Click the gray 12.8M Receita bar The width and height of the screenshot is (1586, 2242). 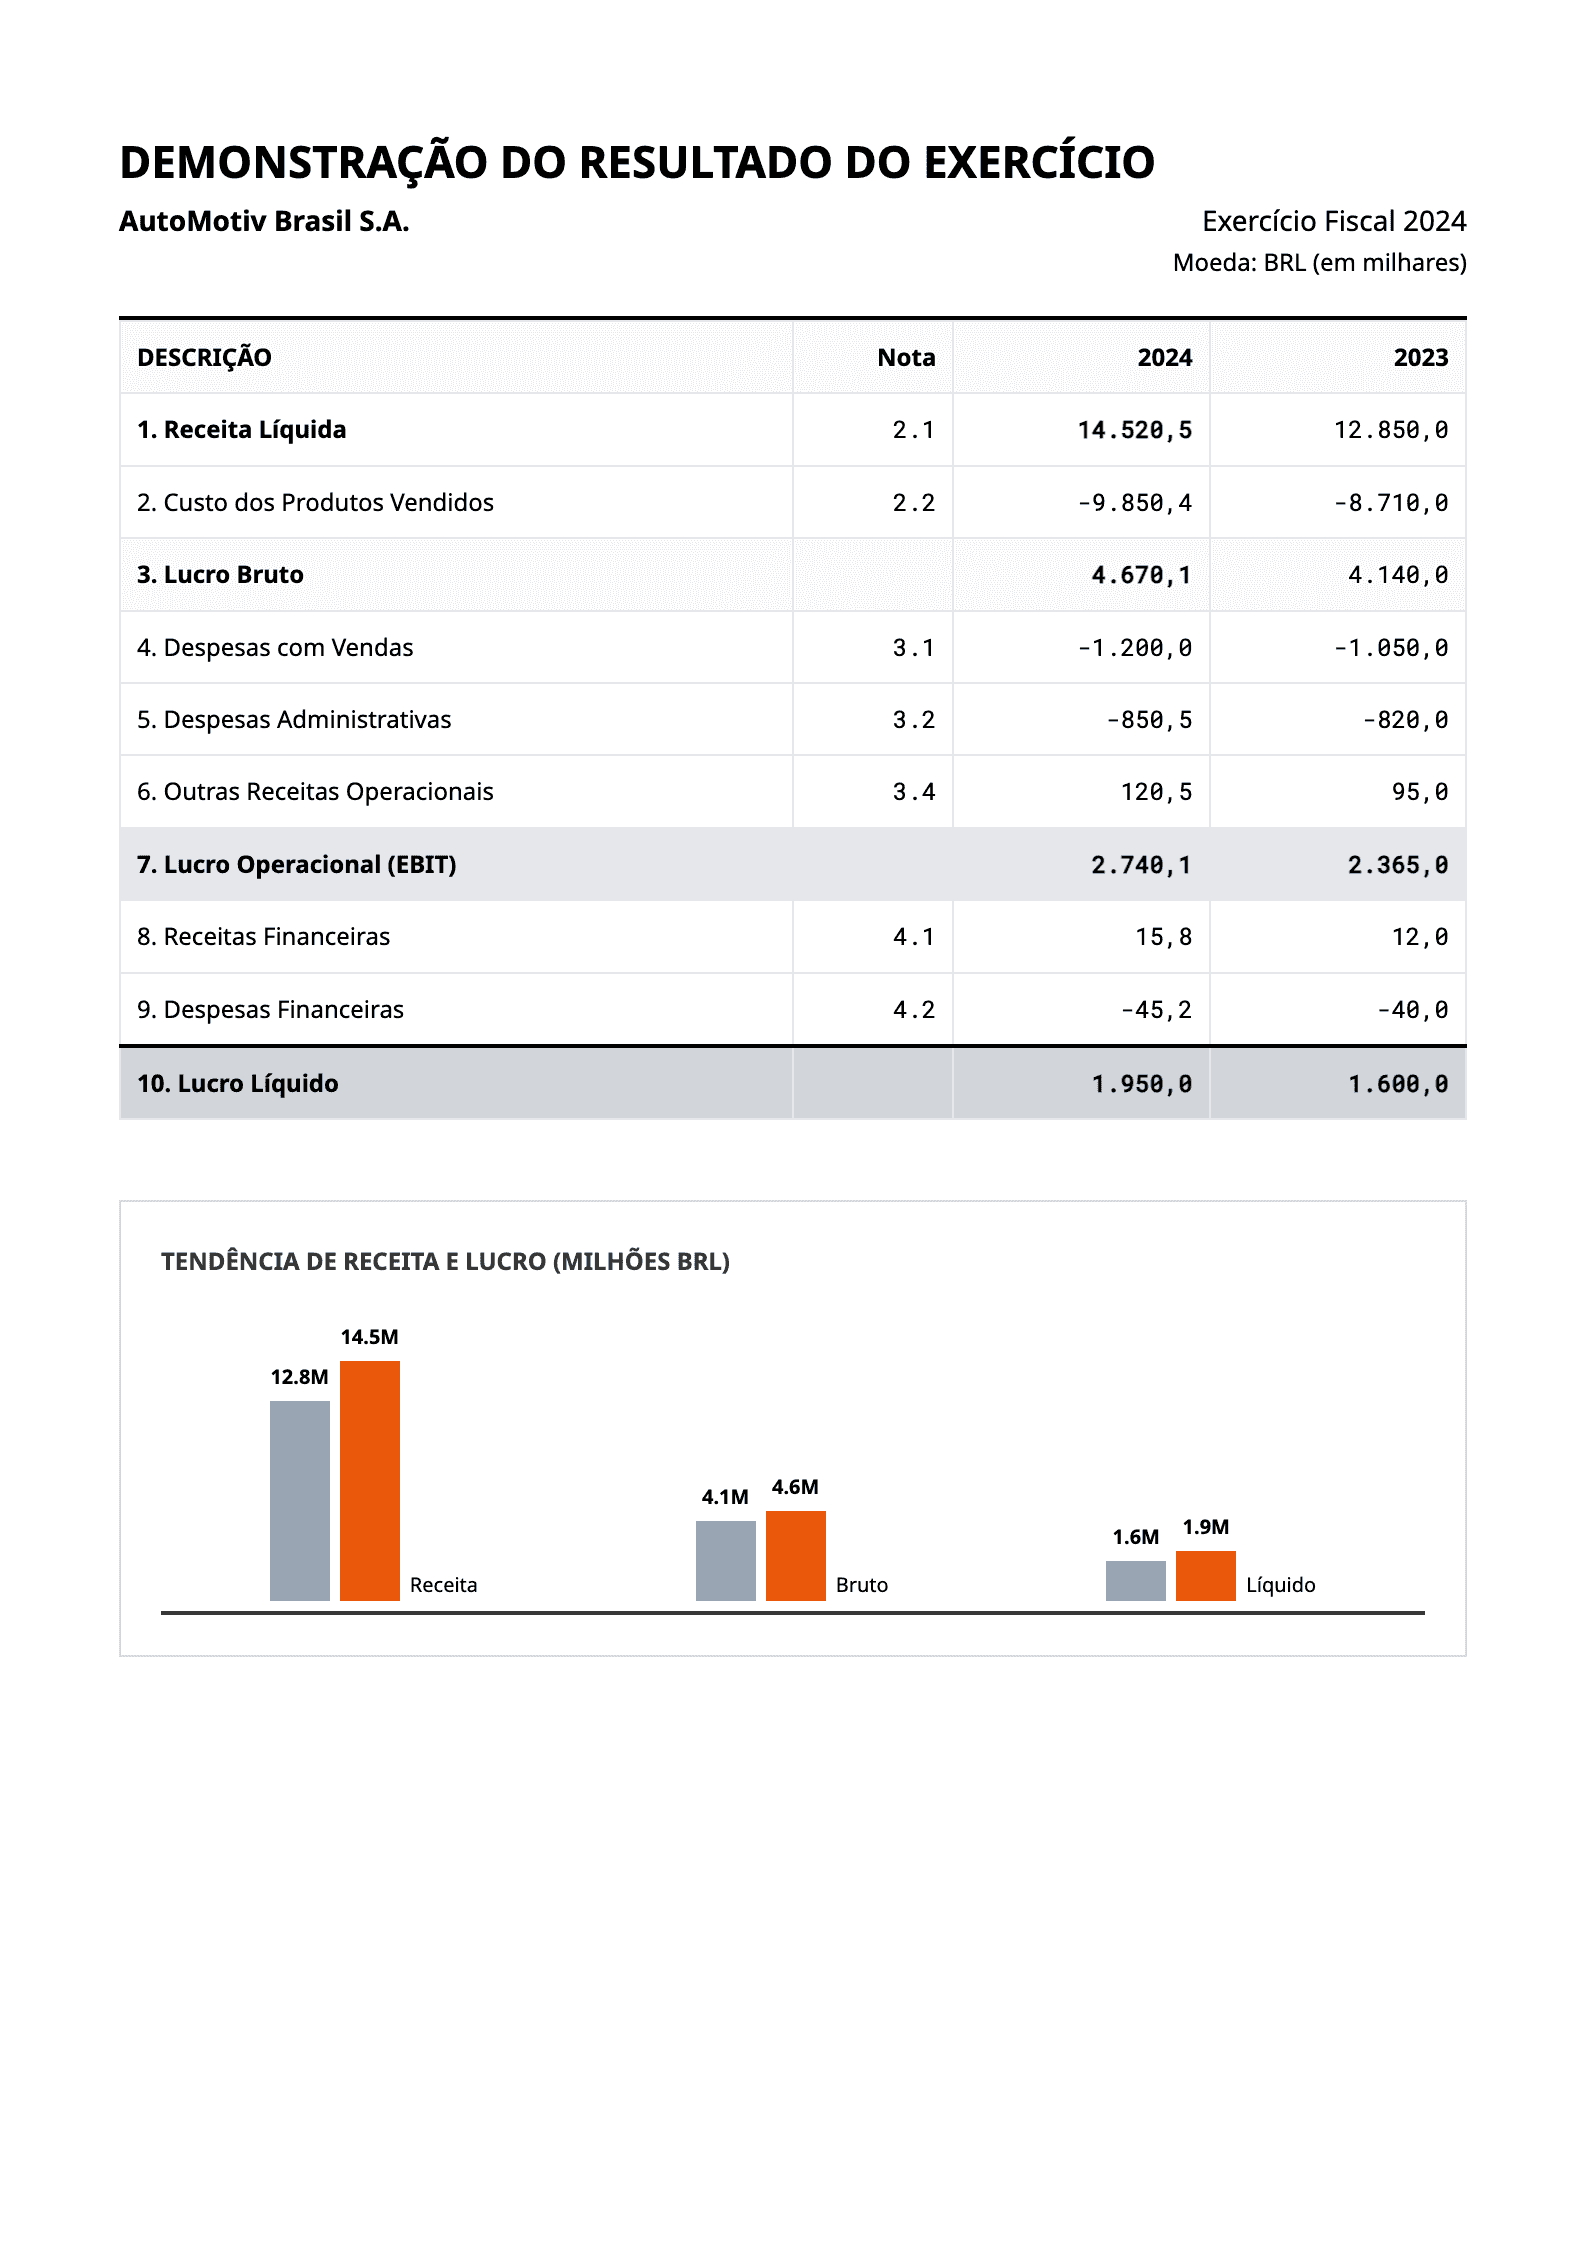[x=300, y=1501]
